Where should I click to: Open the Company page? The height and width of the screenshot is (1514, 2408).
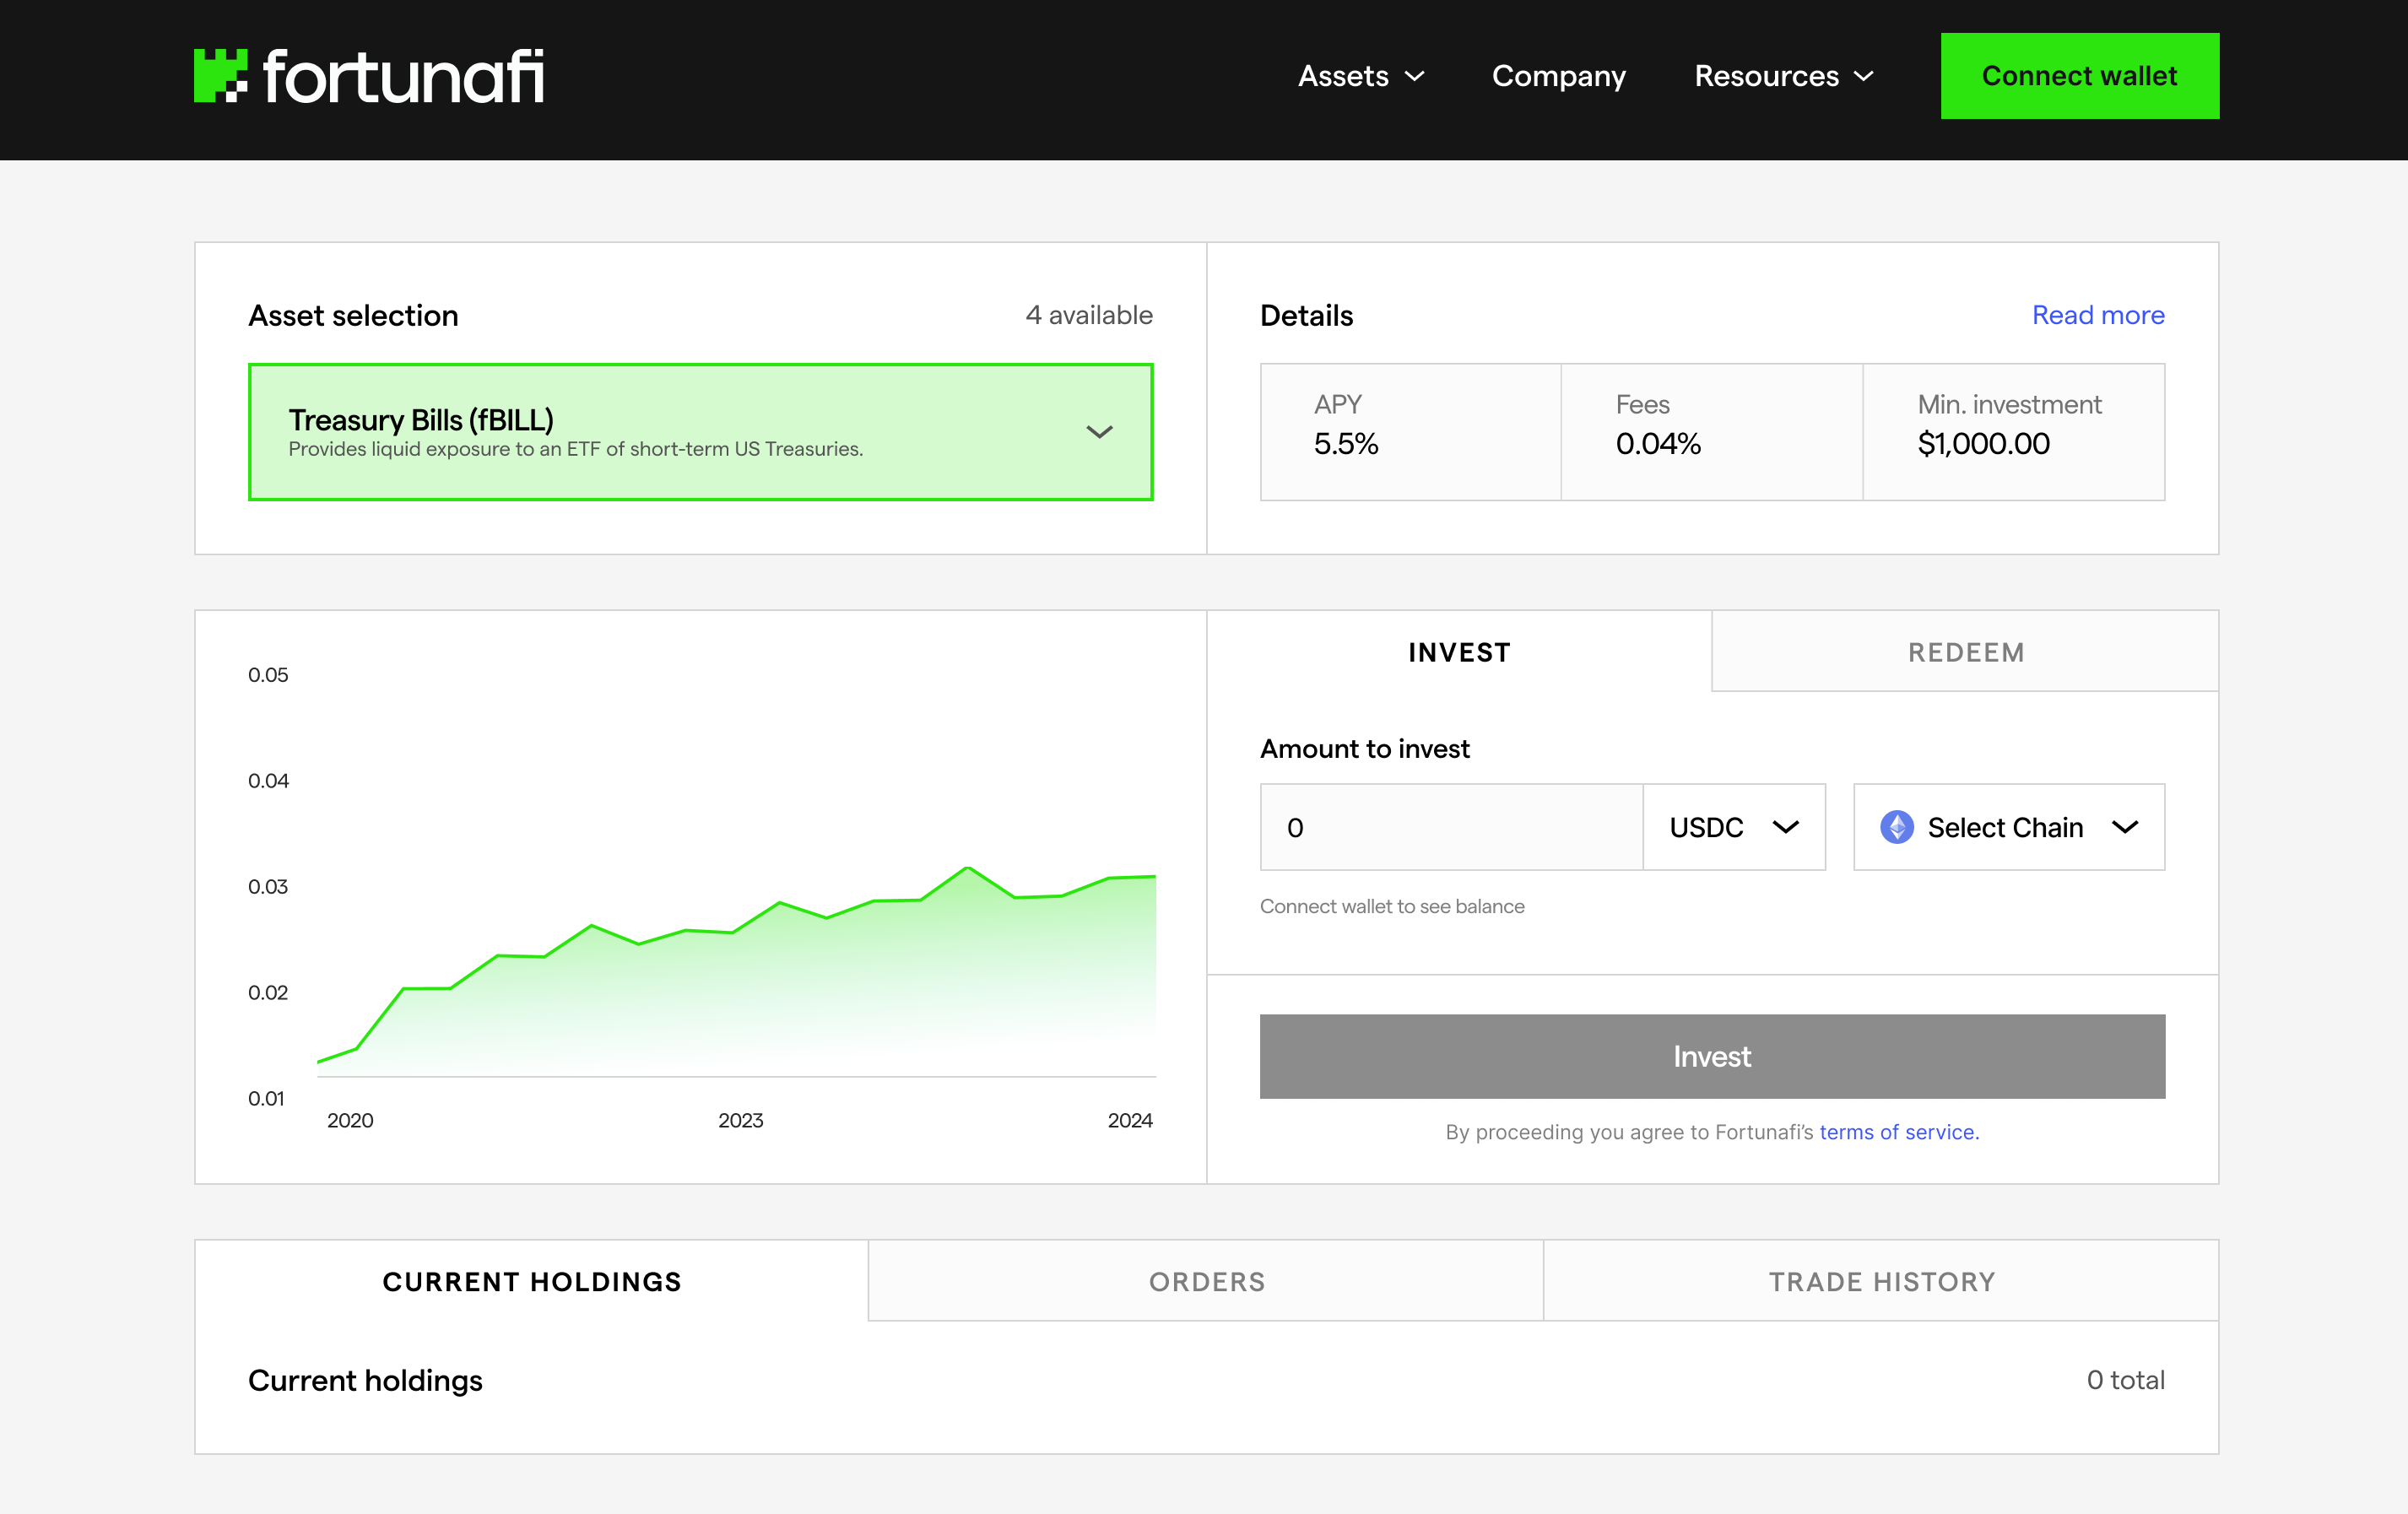[x=1558, y=76]
